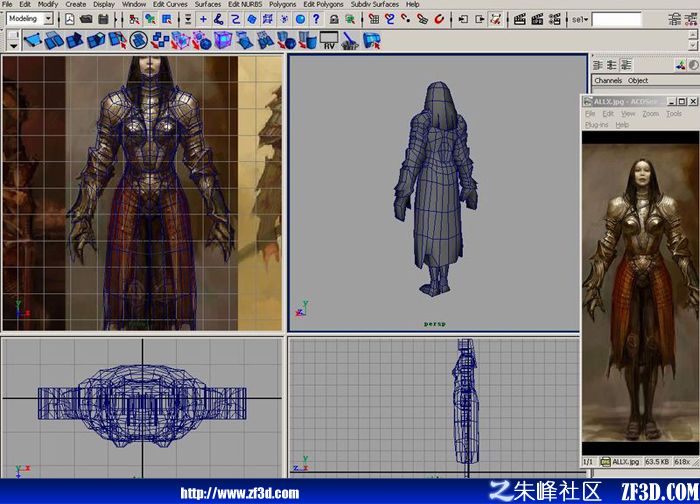Toggle the joints selection mask
The width and height of the screenshot is (700, 504).
coord(219,19)
